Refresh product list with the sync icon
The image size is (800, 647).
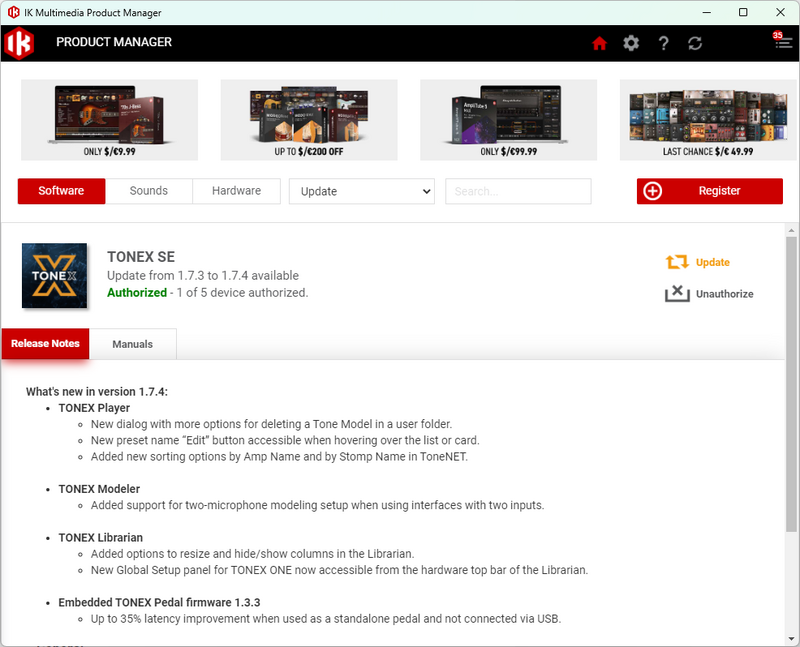[x=695, y=43]
